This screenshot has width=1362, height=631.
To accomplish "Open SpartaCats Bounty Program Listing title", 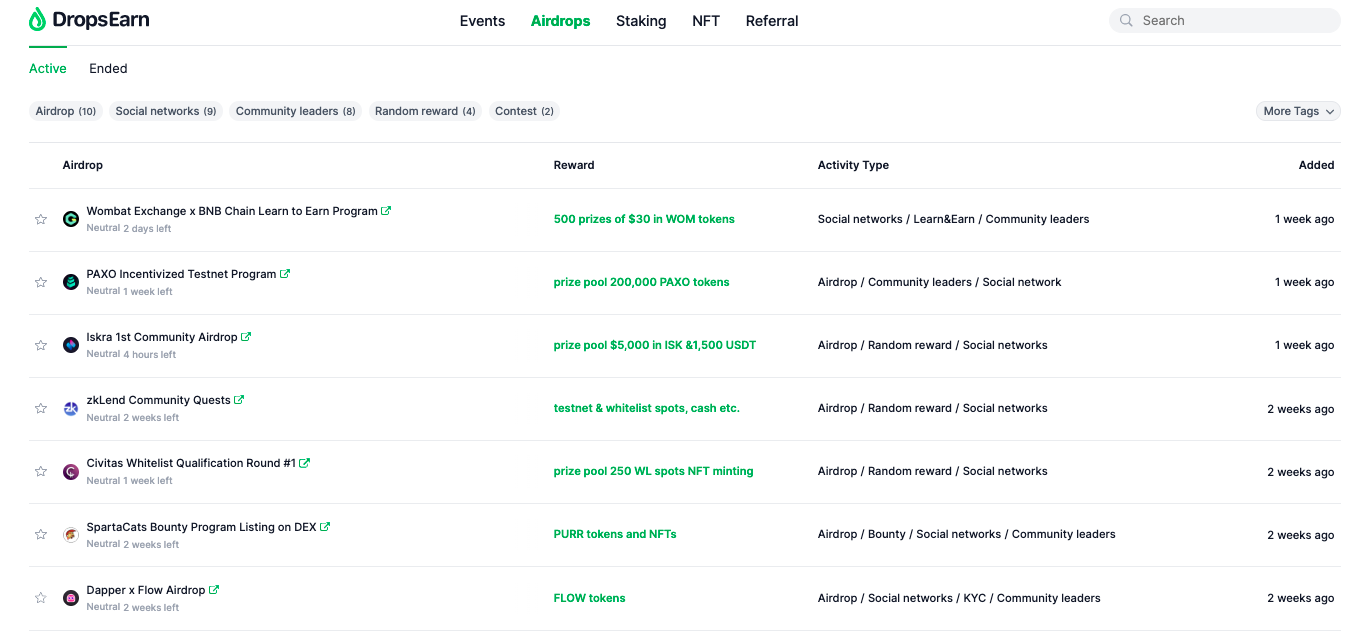I will coord(202,527).
